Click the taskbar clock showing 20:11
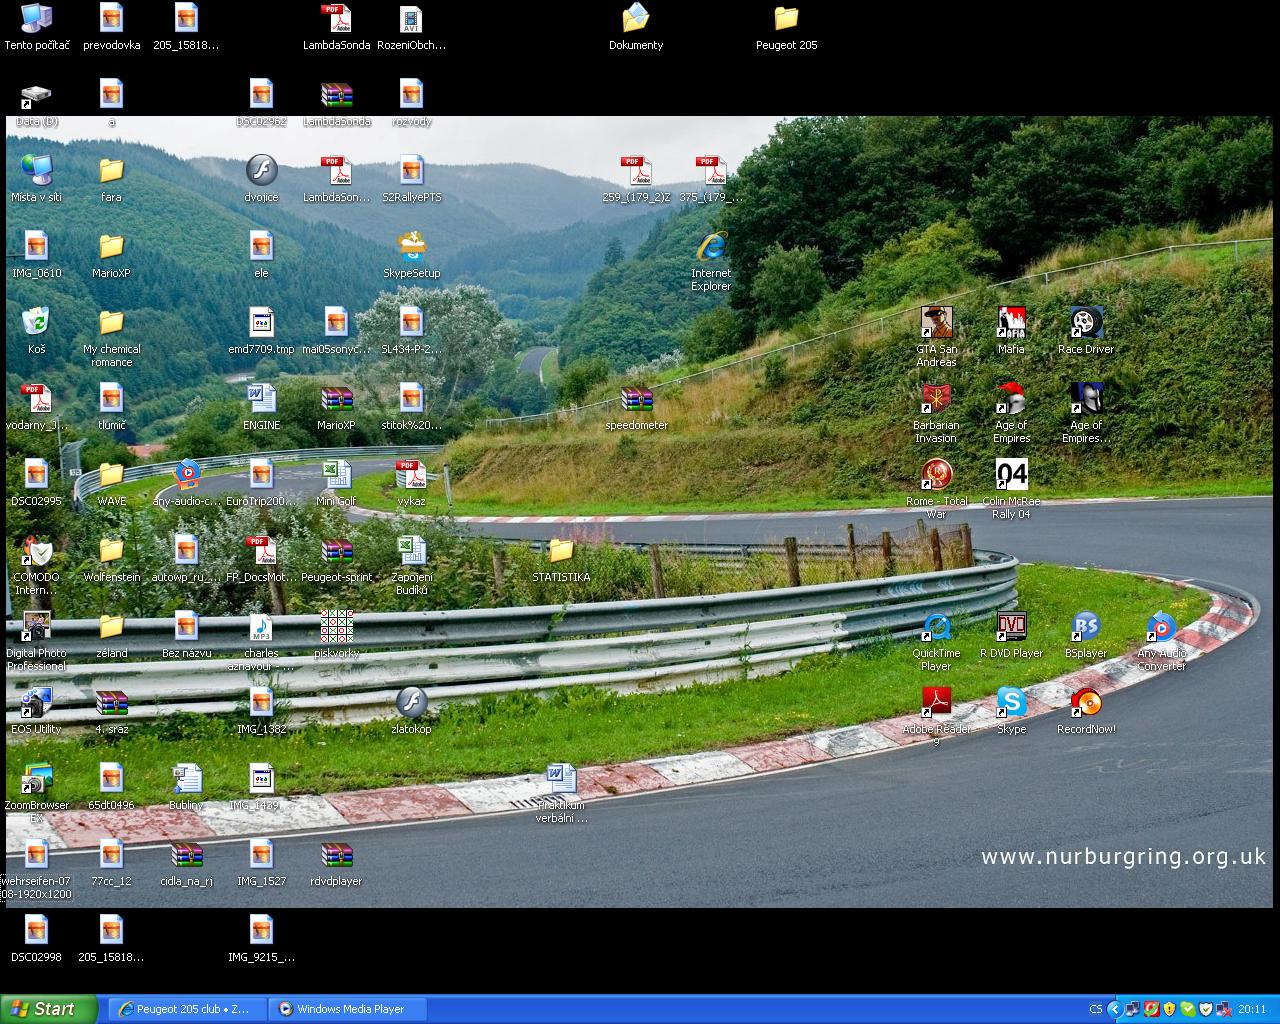Viewport: 1280px width, 1024px height. tap(1251, 1009)
